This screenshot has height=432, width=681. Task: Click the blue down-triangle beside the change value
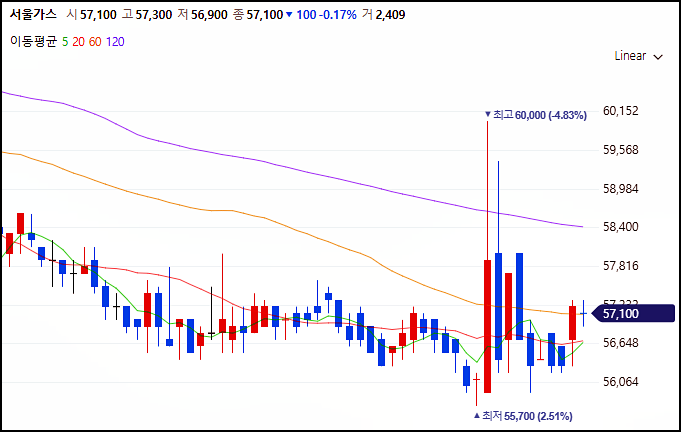pyautogui.click(x=289, y=15)
